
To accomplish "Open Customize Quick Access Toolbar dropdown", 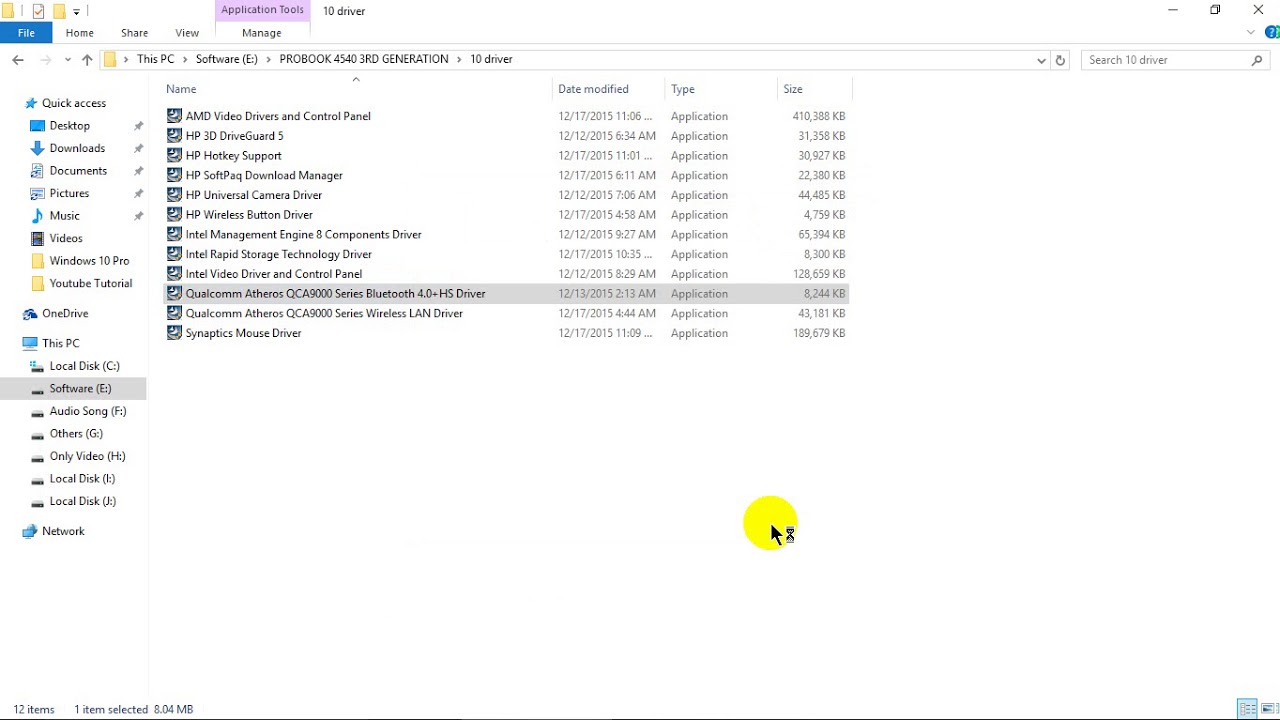I will coord(76,12).
